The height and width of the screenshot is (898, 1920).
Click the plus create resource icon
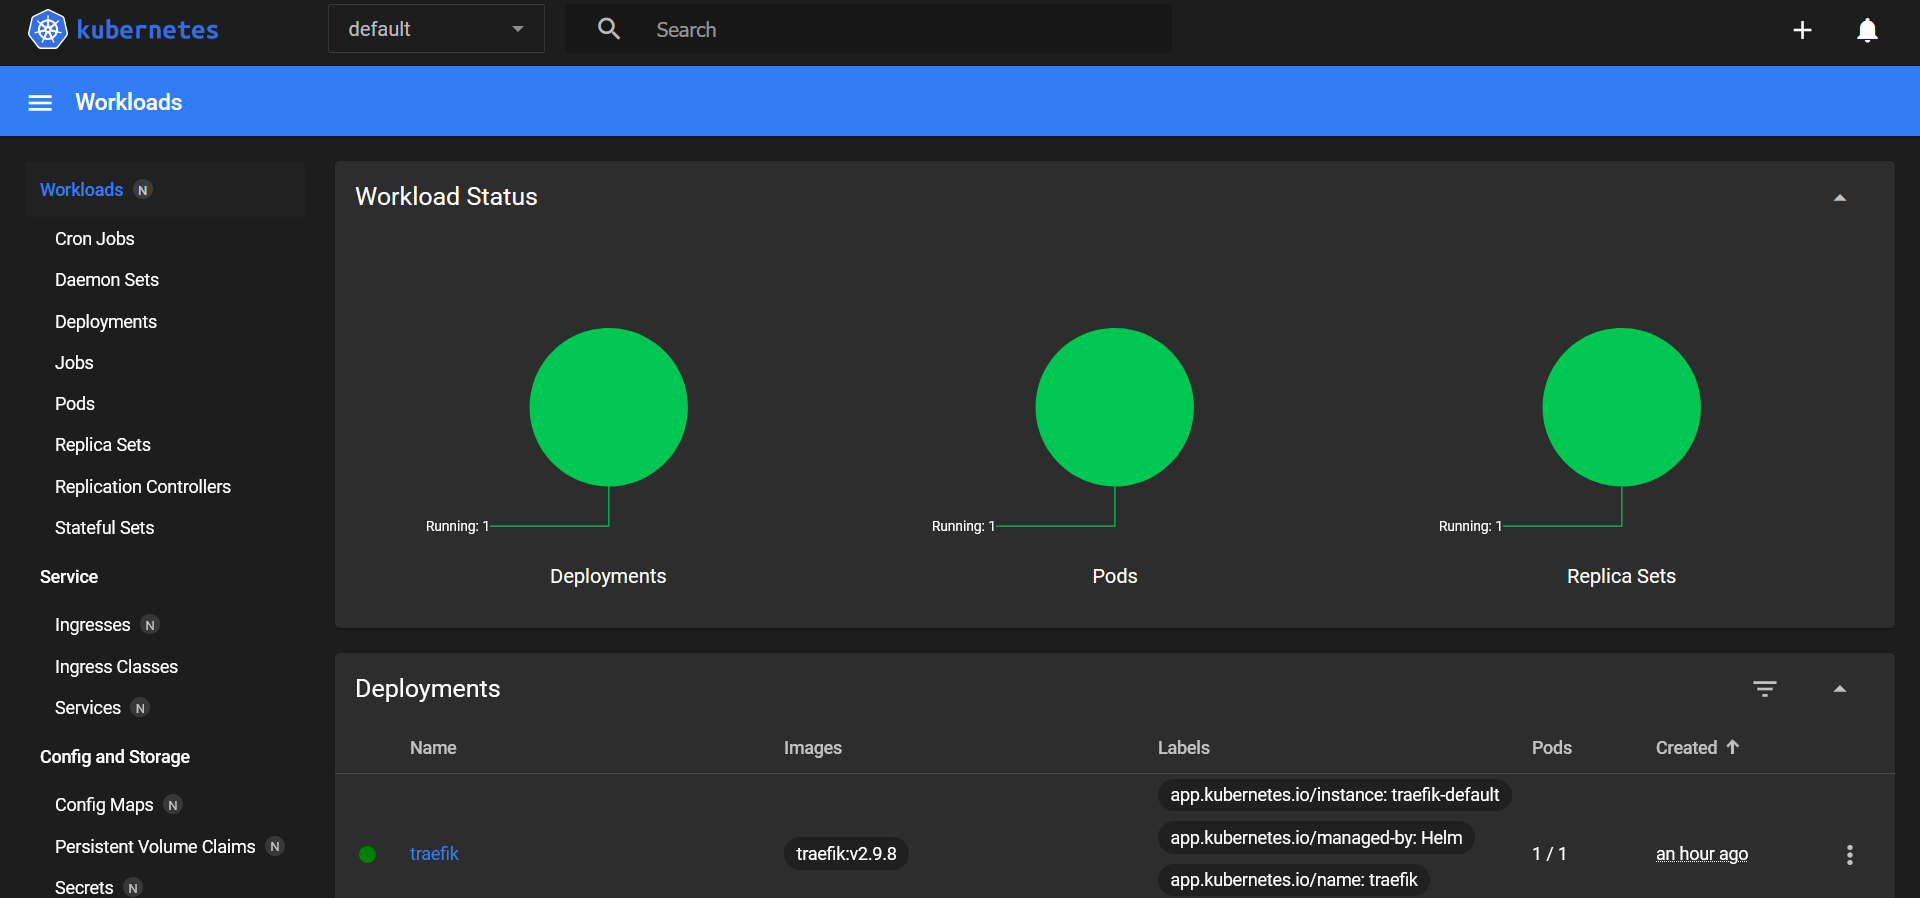point(1802,30)
